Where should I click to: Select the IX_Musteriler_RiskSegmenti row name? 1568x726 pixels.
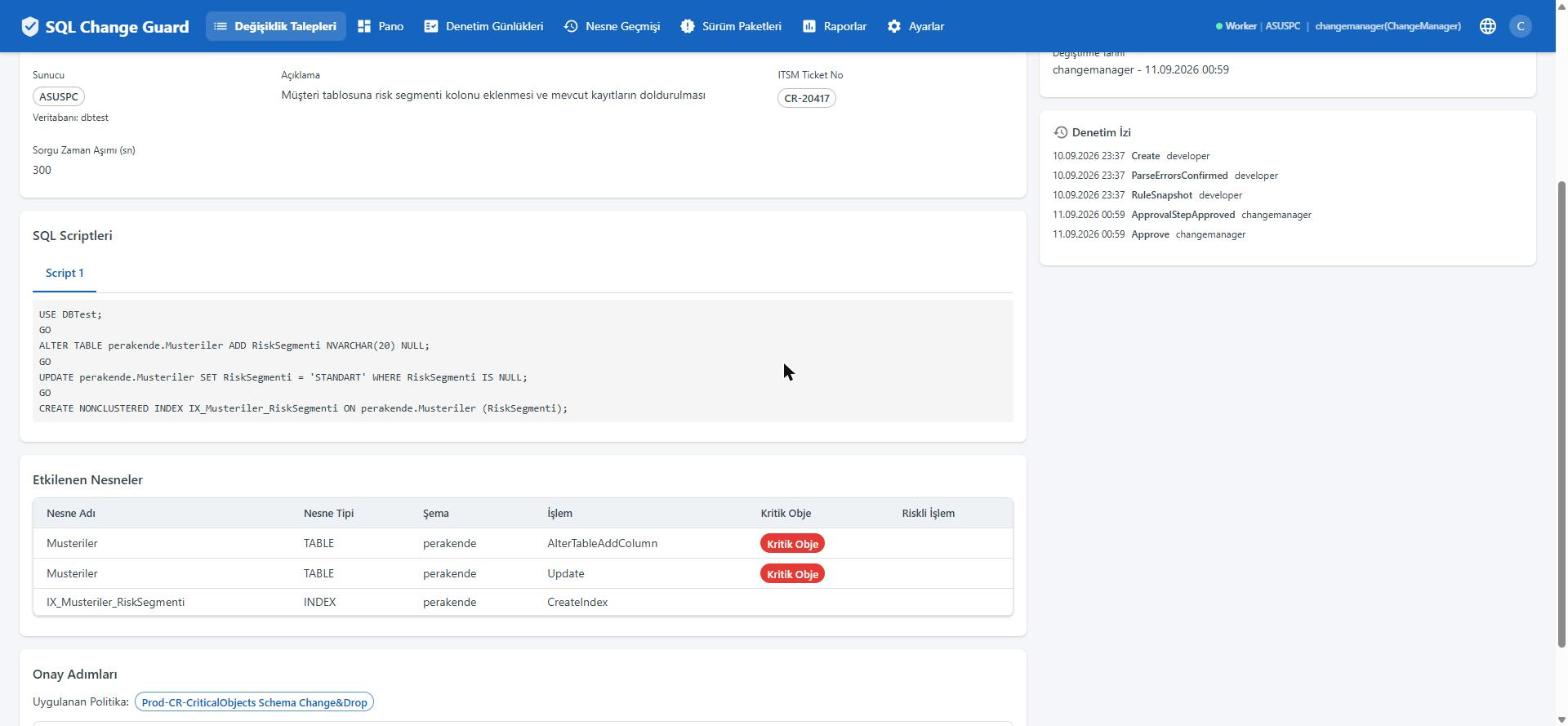[115, 602]
